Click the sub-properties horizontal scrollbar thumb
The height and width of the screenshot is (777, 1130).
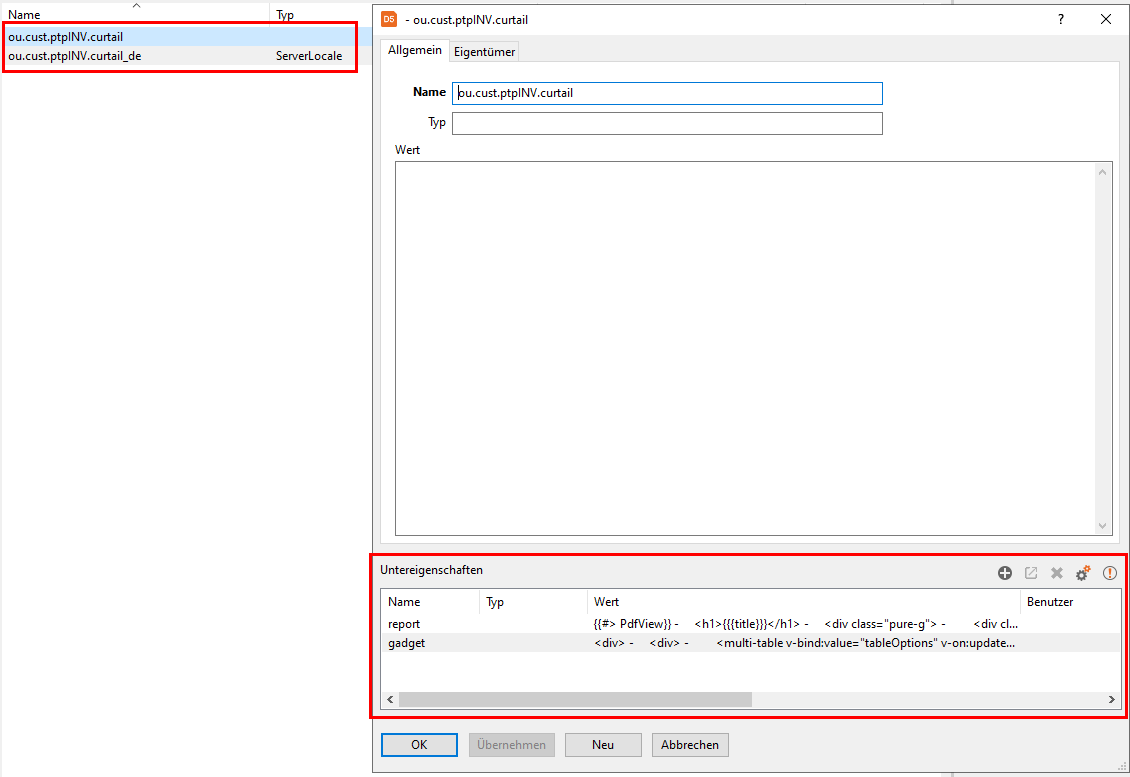(575, 699)
